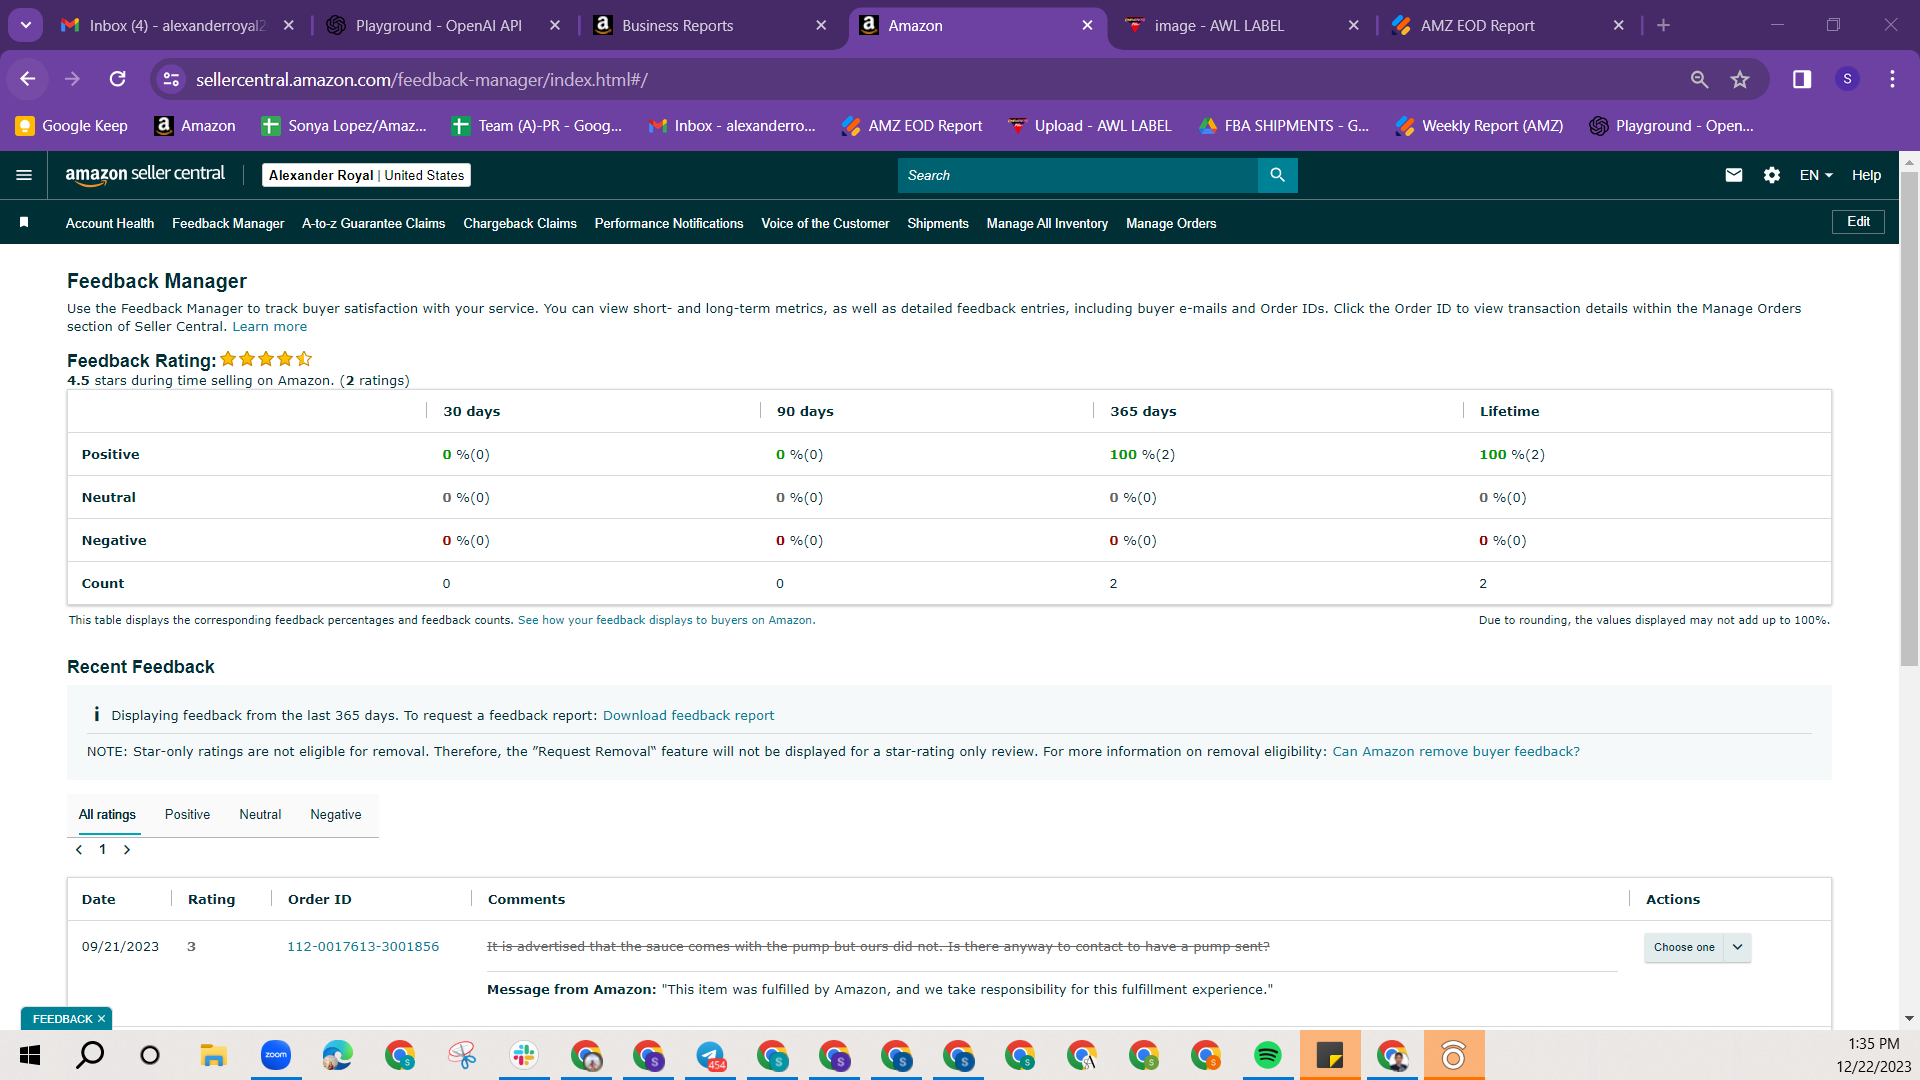The image size is (1920, 1080).
Task: Open 'Can Amazon remove buyer feedback?' link
Action: pos(1456,752)
